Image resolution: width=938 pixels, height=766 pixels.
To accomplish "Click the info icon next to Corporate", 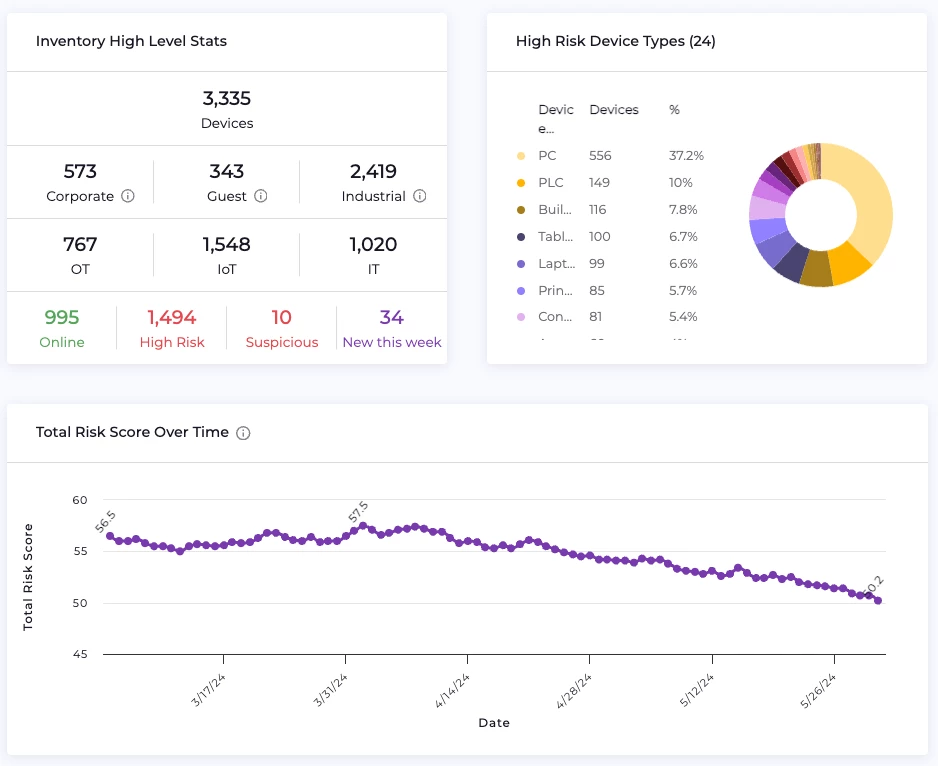I will (x=128, y=196).
